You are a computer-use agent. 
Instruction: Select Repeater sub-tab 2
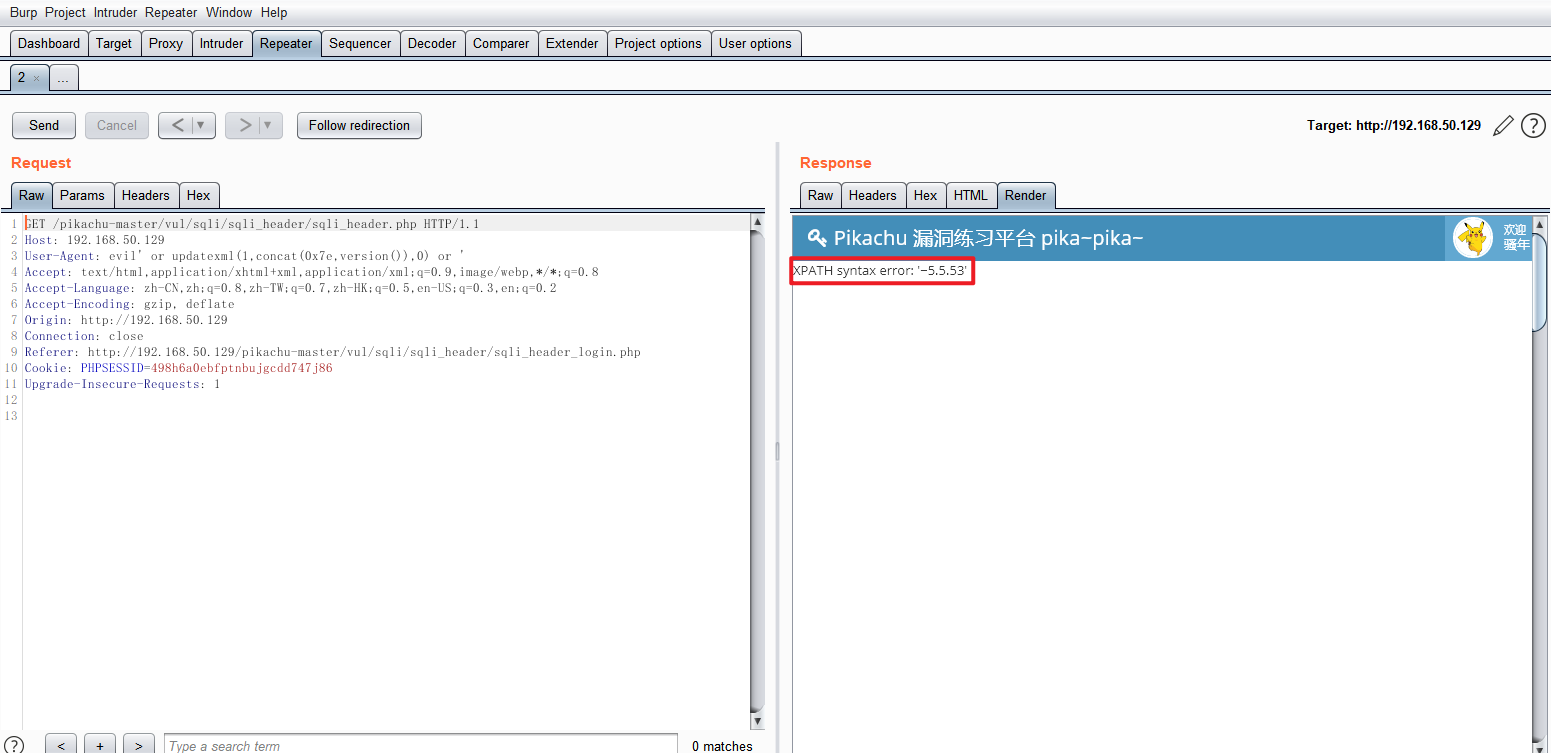pyautogui.click(x=21, y=78)
